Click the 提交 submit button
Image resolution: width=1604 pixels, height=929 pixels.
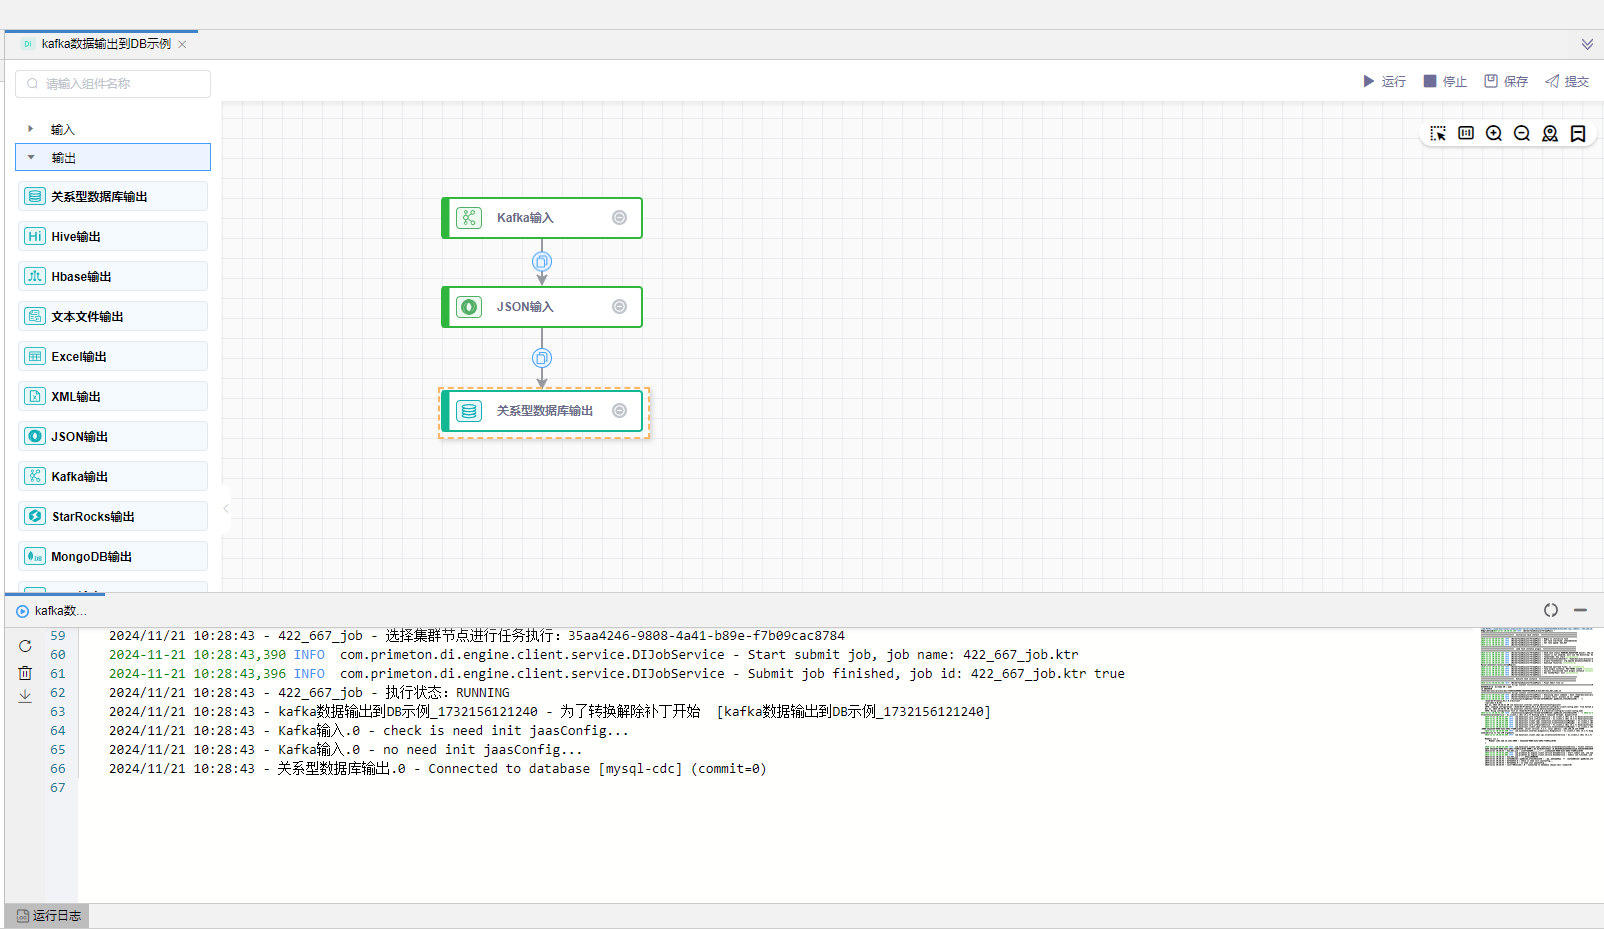[x=1566, y=81]
